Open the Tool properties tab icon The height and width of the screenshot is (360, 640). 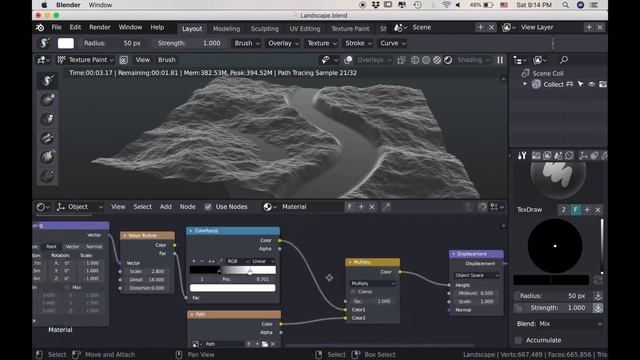(522, 156)
